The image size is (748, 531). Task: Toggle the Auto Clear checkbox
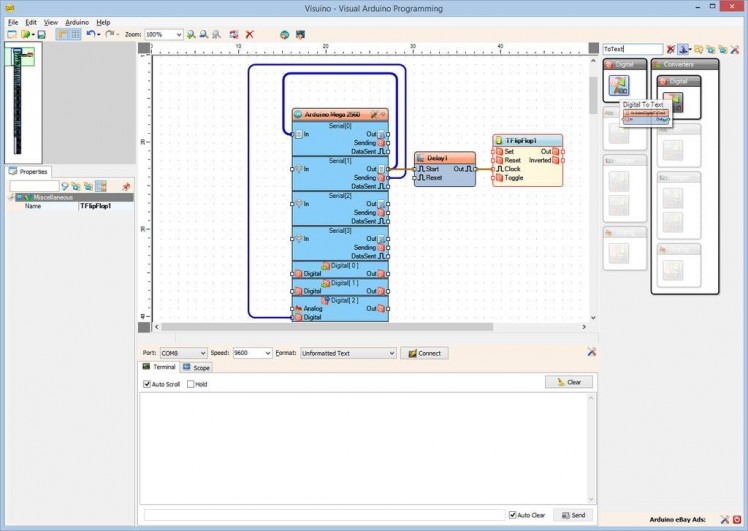click(x=511, y=515)
